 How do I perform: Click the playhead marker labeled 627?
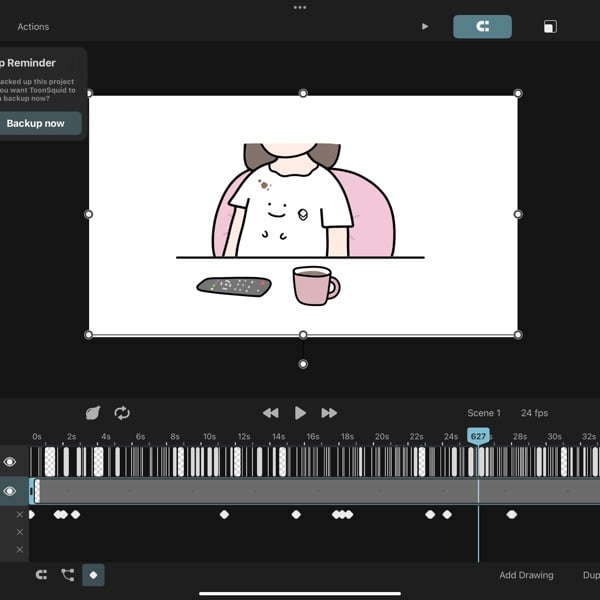(478, 436)
